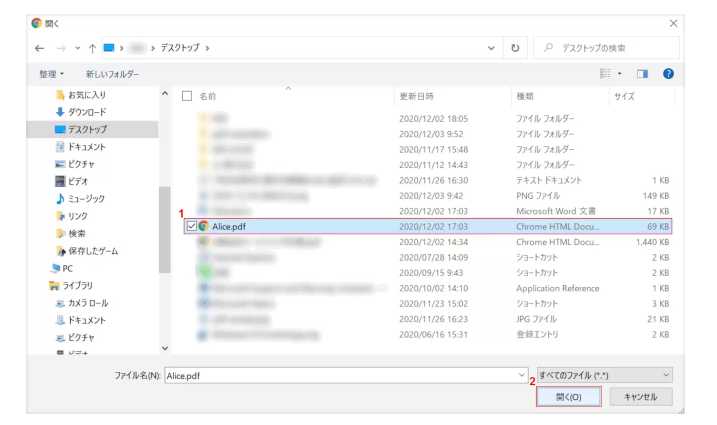Open the view mode options dropdown
The image size is (717, 425).
(x=621, y=74)
